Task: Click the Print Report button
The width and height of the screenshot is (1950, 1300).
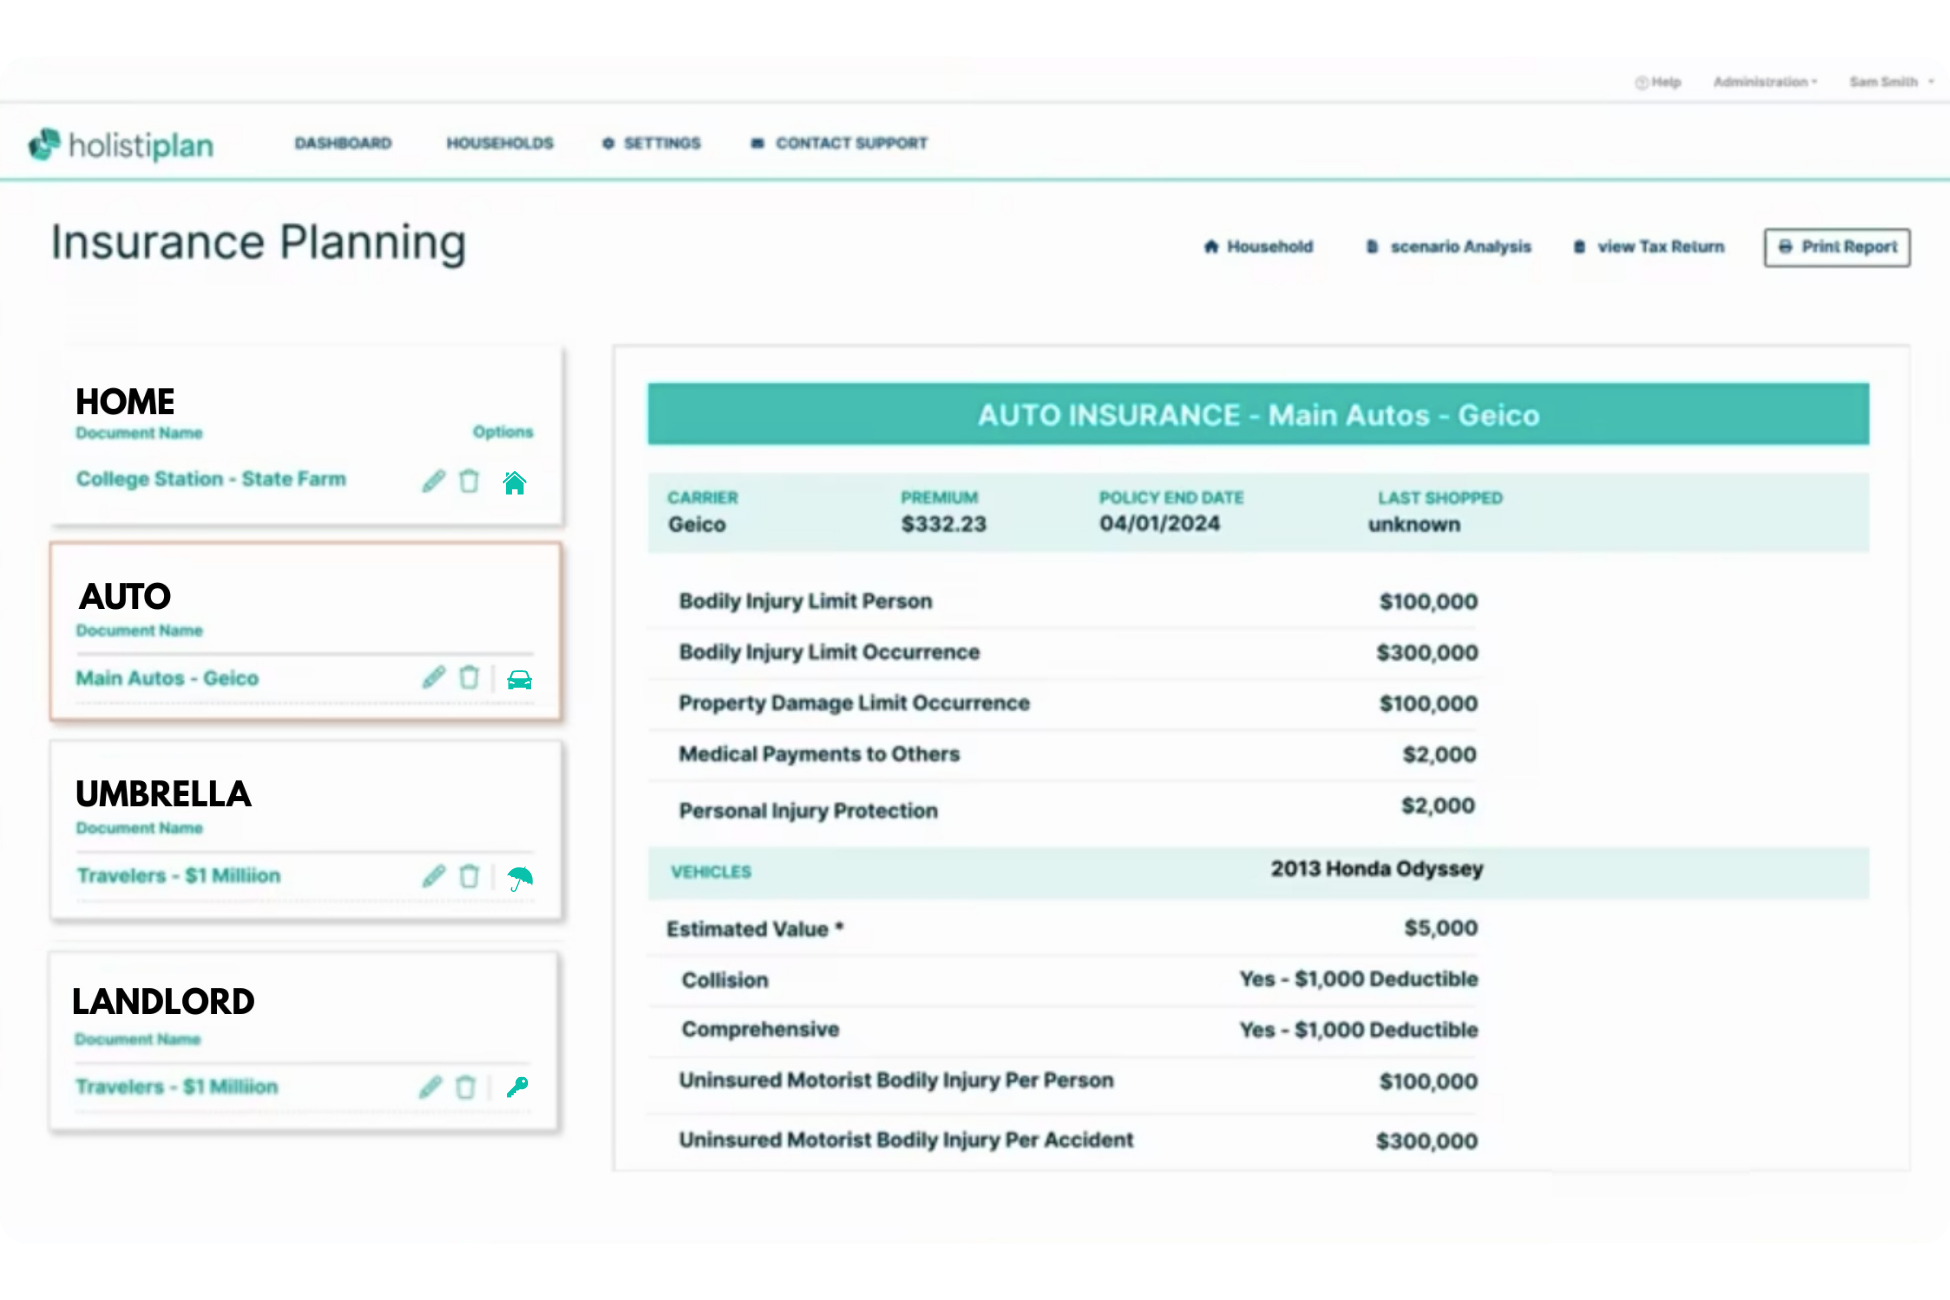Action: coord(1837,246)
